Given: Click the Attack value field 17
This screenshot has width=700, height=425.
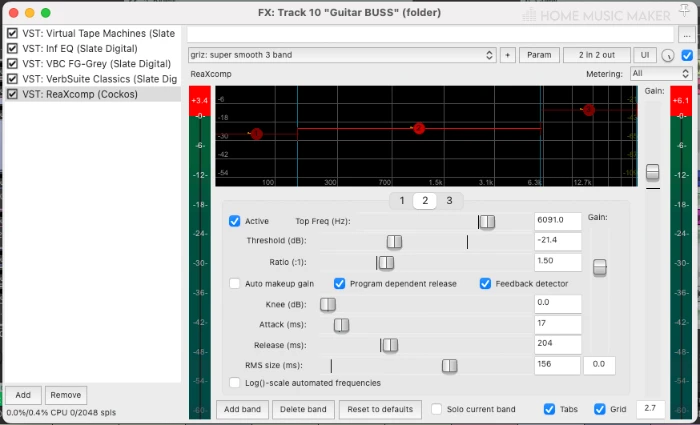Looking at the screenshot, I should (558, 325).
